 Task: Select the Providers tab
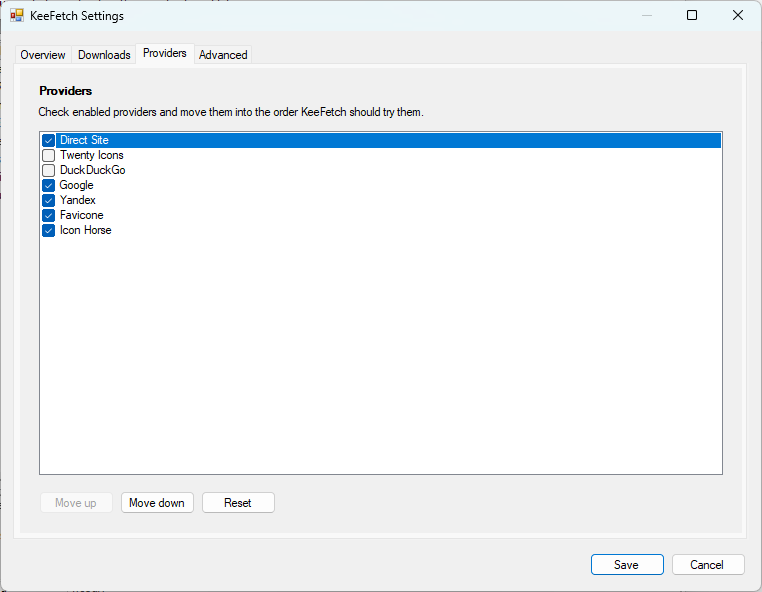coord(165,53)
